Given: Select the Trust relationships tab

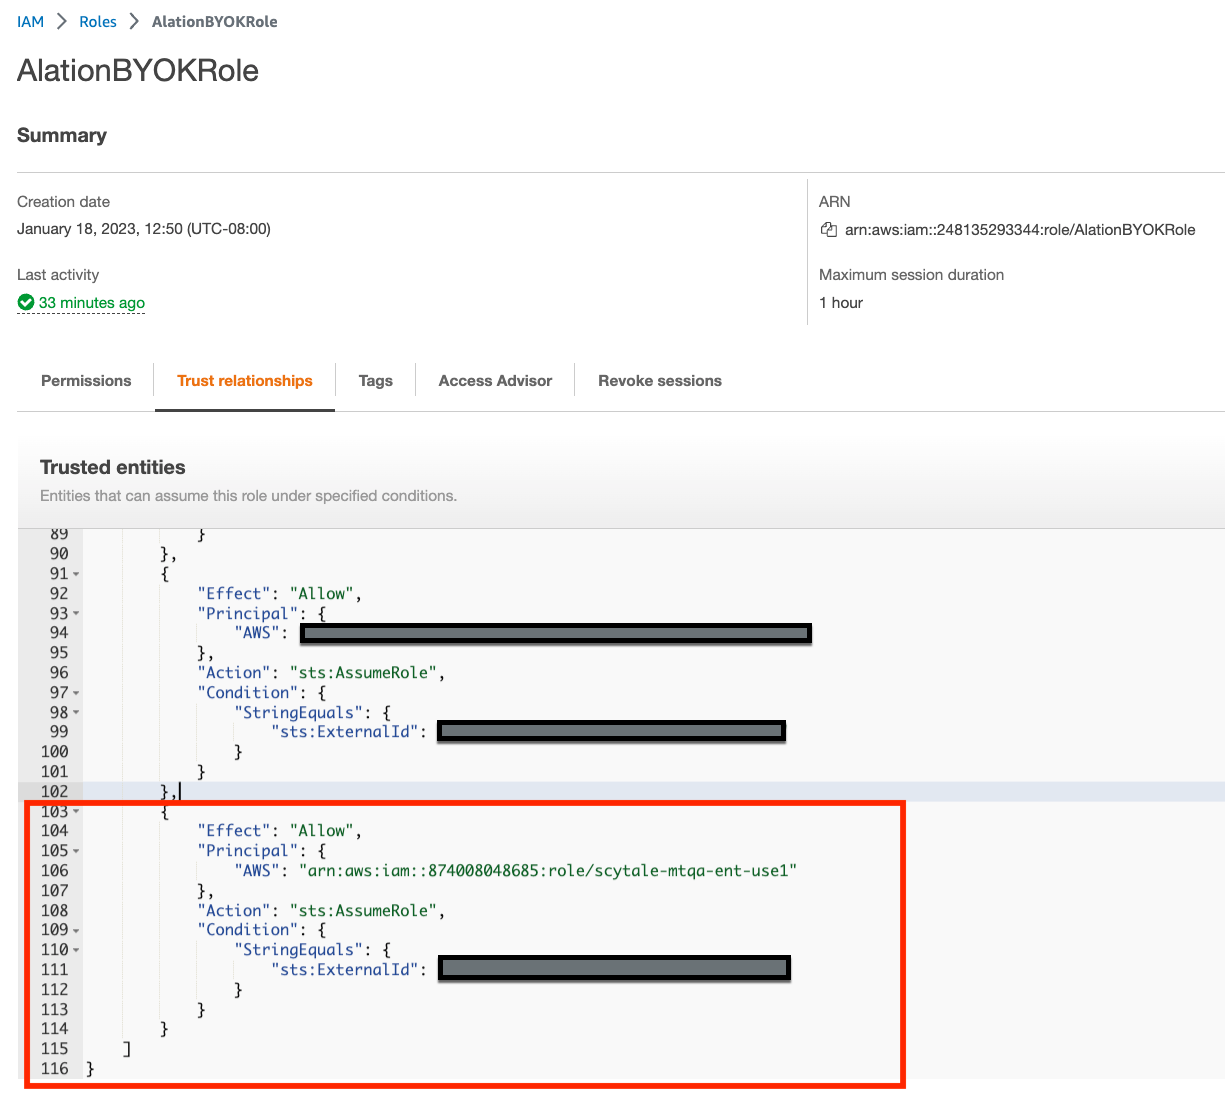Looking at the screenshot, I should coord(245,380).
